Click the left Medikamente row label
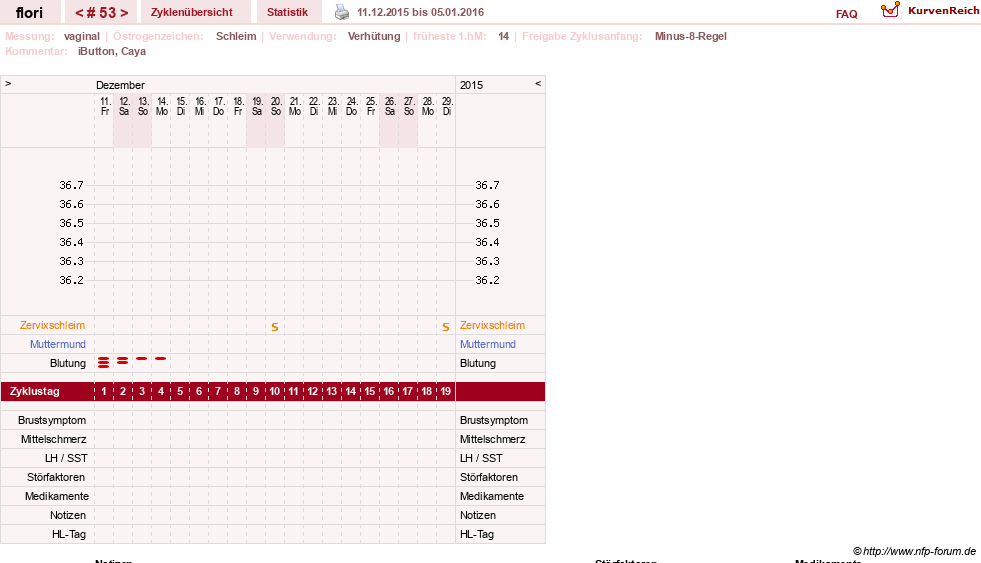 [x=57, y=496]
